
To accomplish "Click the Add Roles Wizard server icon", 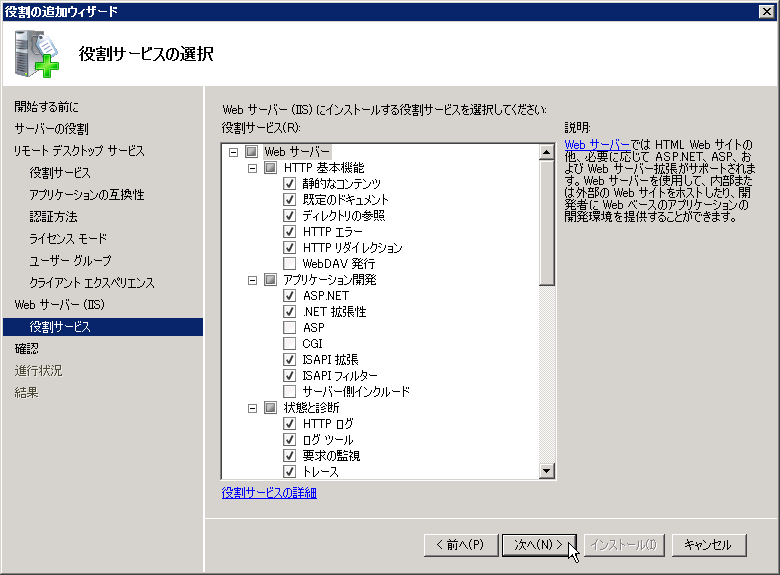I will [x=37, y=54].
